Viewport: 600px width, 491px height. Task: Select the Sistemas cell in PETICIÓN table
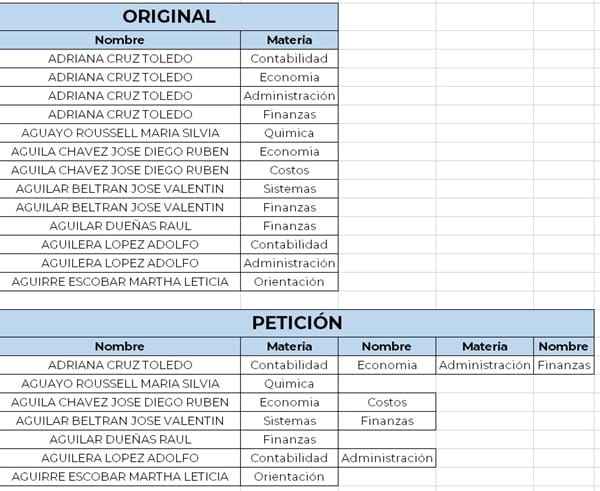point(289,421)
